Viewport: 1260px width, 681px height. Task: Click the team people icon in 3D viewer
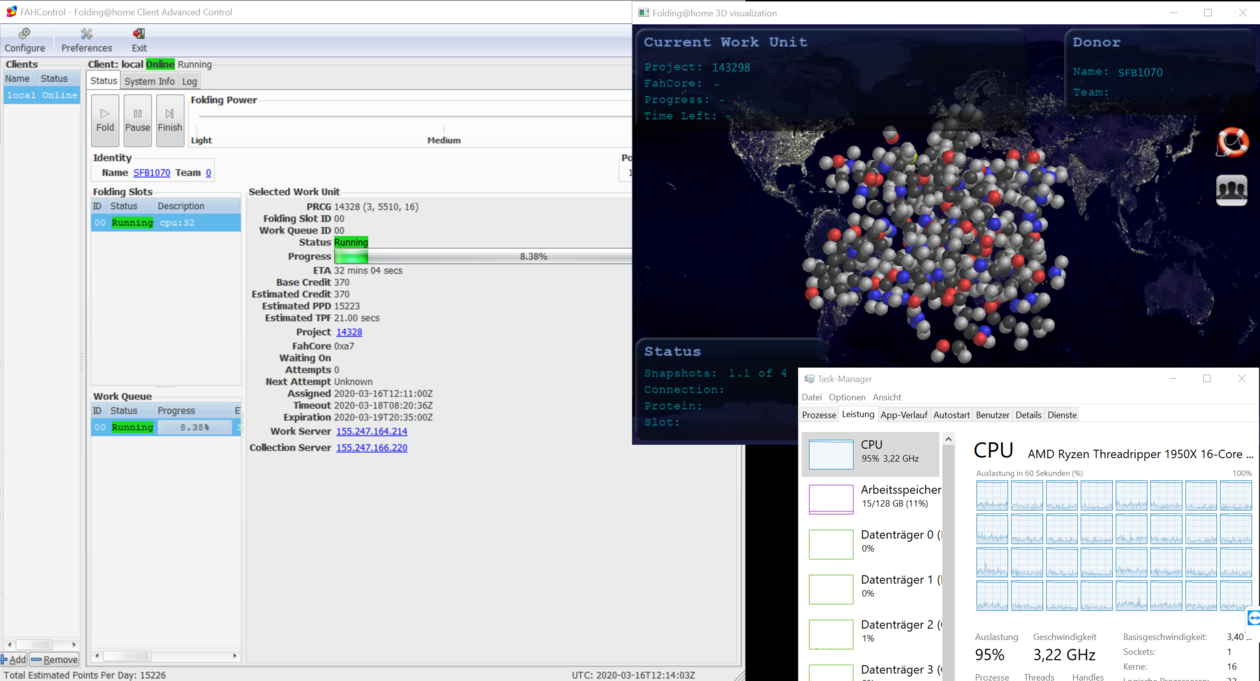(x=1232, y=190)
